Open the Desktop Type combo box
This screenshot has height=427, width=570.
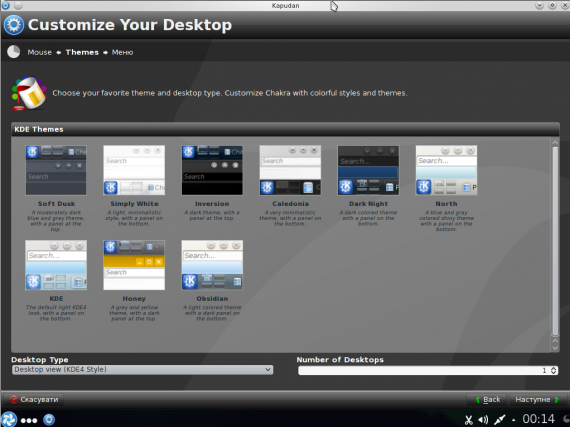(x=142, y=370)
